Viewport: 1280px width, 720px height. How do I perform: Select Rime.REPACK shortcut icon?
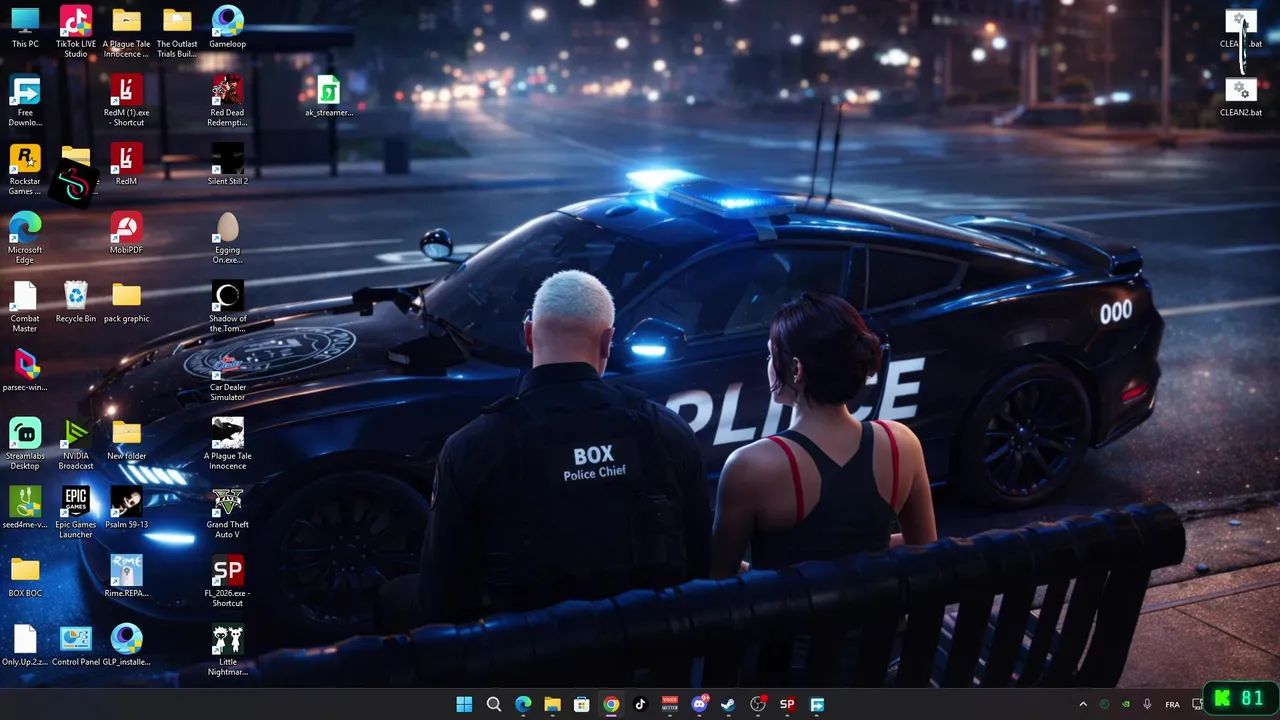(126, 576)
